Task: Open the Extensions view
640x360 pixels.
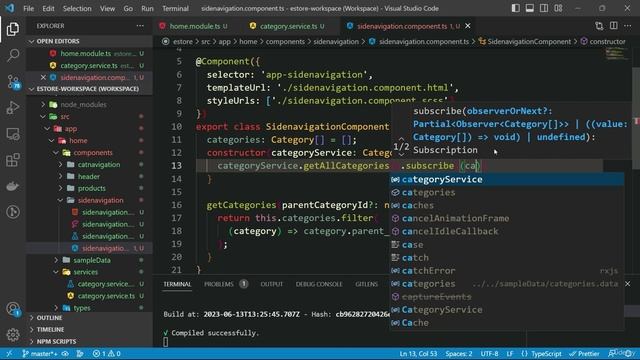Action: (x=13, y=160)
